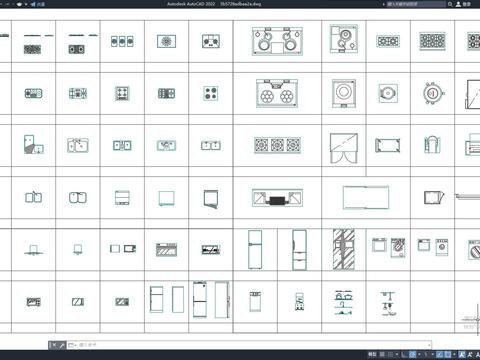Select the L-shaped corner sink block
Image resolution: width=480 pixels, height=360 pixels.
(x=34, y=144)
